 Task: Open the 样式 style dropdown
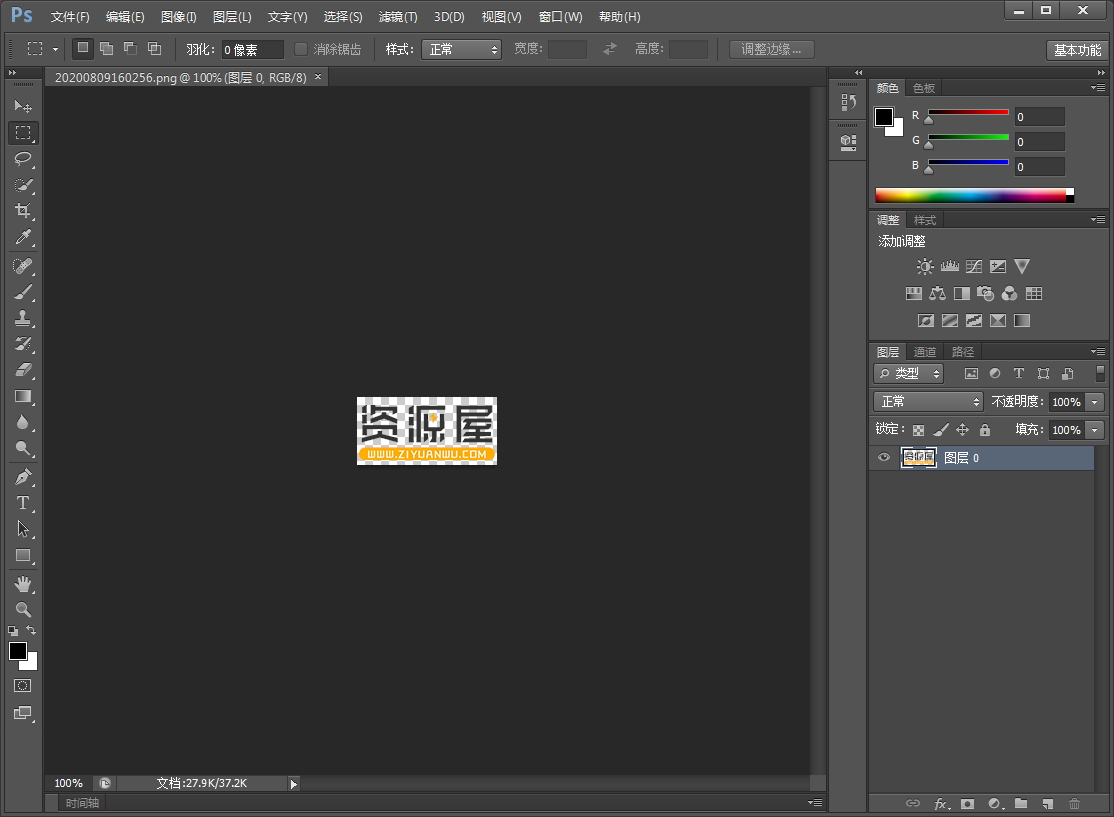click(461, 49)
